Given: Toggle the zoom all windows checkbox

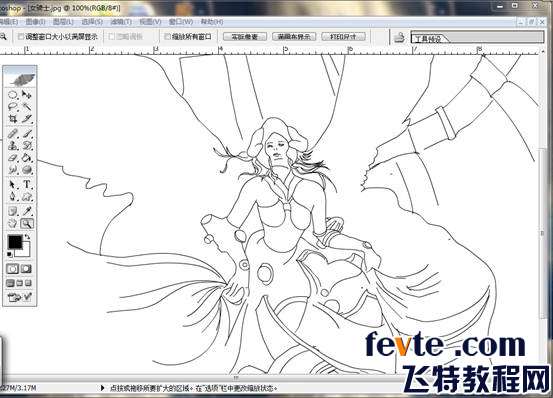Looking at the screenshot, I should tap(168, 36).
